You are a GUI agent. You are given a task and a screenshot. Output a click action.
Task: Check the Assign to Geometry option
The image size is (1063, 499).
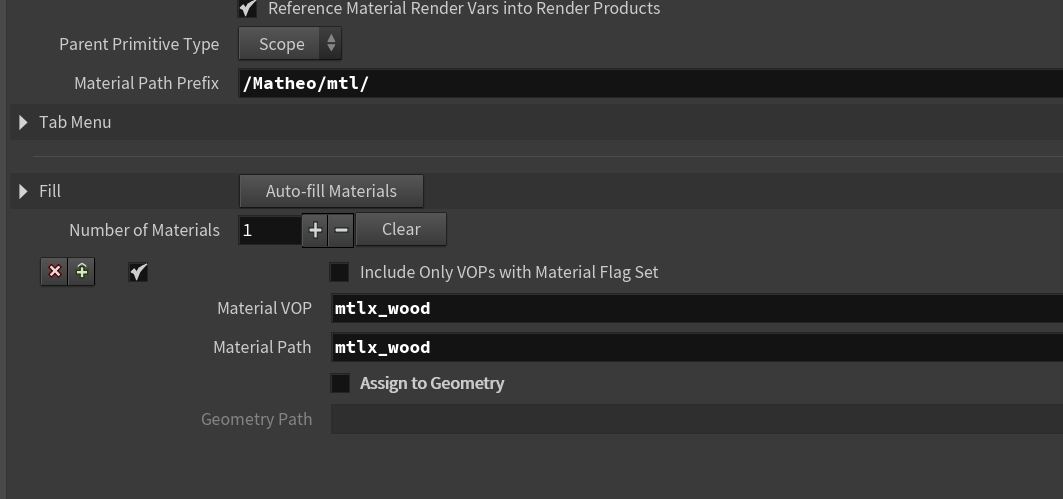[x=340, y=383]
